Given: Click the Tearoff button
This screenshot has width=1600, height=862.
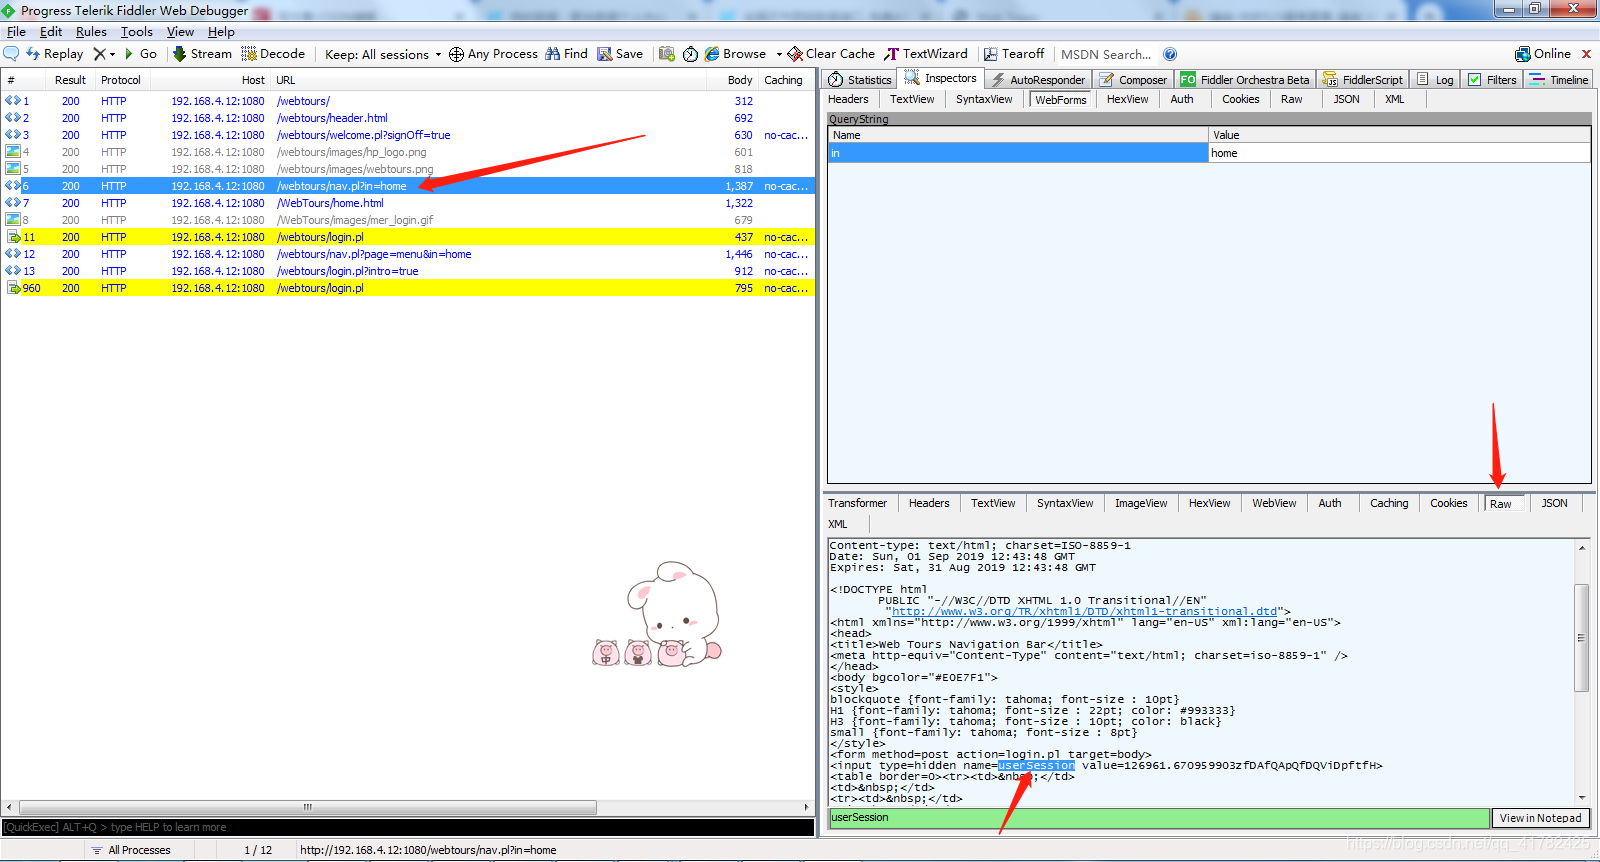Looking at the screenshot, I should tap(1014, 54).
